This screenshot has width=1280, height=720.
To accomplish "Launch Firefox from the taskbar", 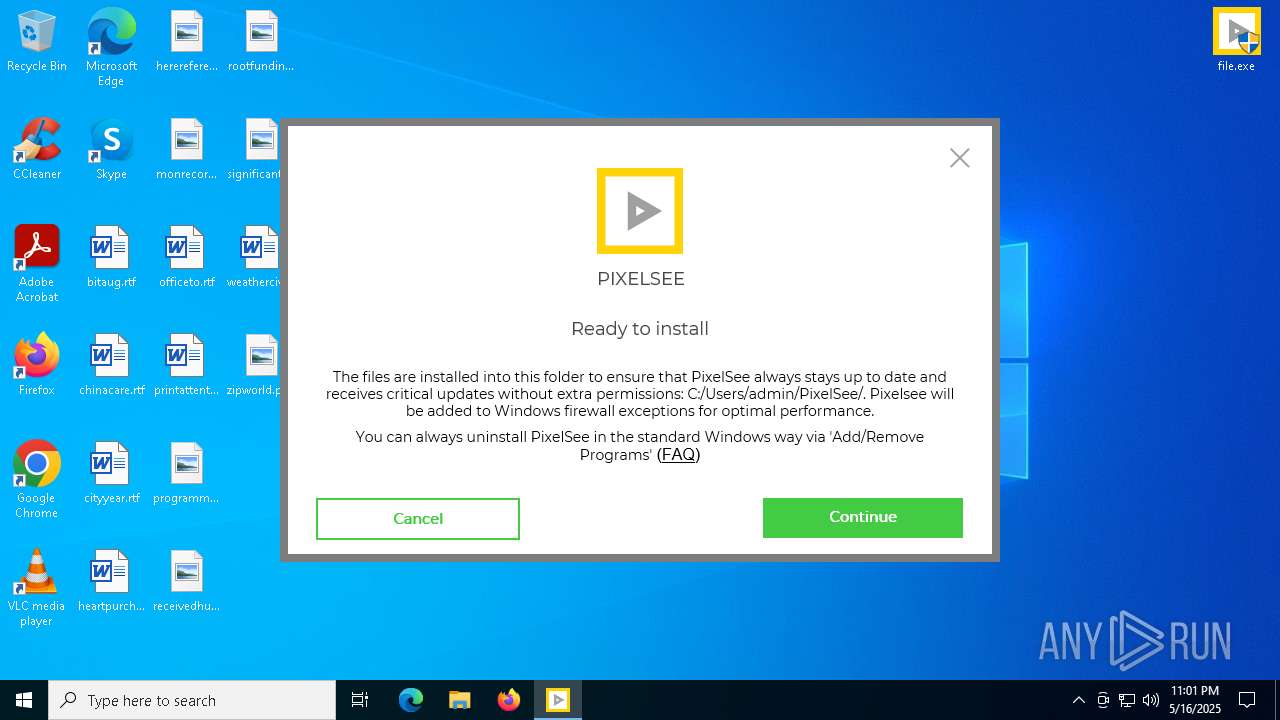I will (x=509, y=700).
